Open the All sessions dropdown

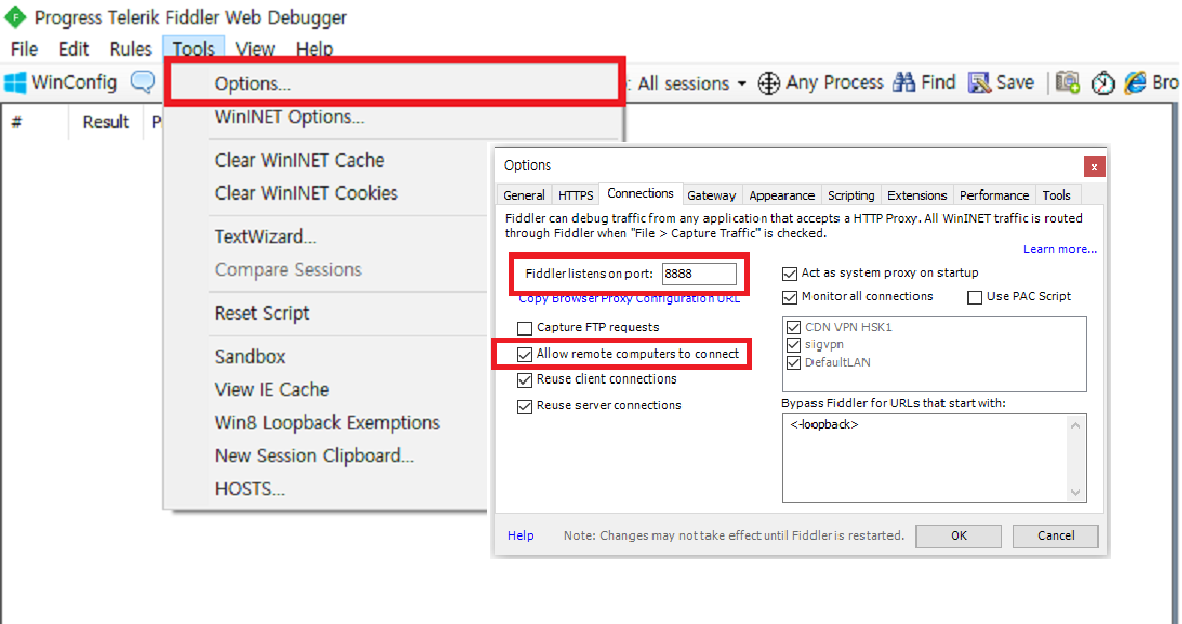[691, 83]
